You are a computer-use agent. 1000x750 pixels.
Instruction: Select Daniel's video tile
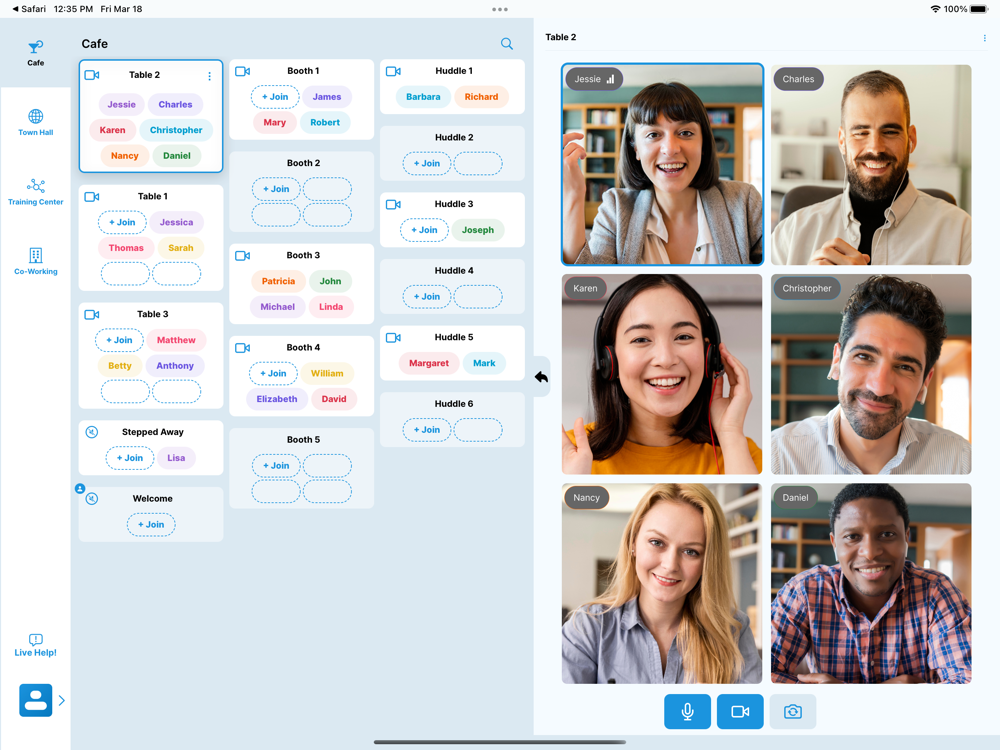pos(871,584)
